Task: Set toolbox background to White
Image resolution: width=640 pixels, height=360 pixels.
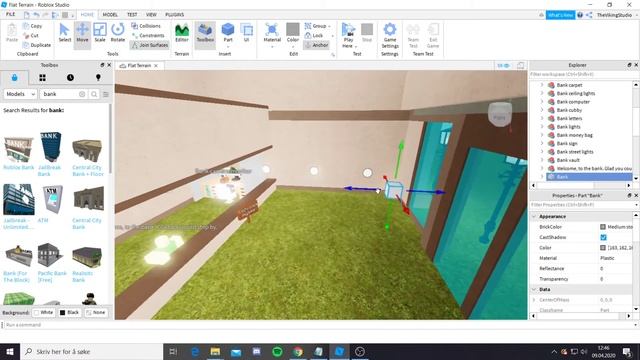Action: [43, 313]
